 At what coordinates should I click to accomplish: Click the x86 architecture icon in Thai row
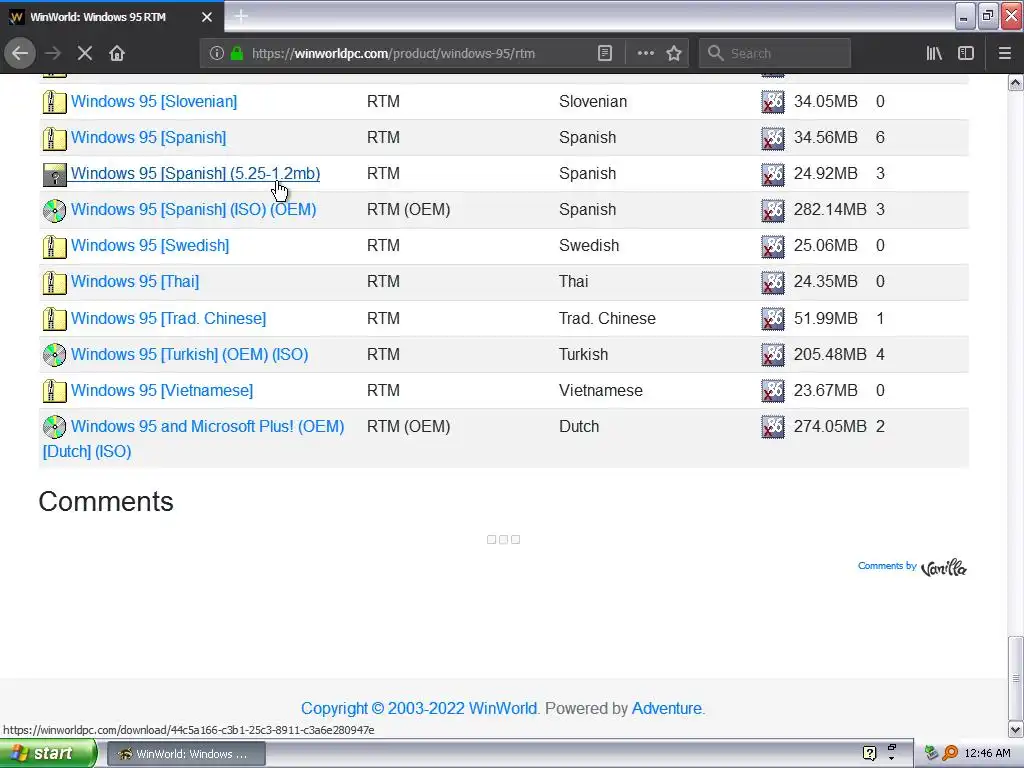coord(773,282)
